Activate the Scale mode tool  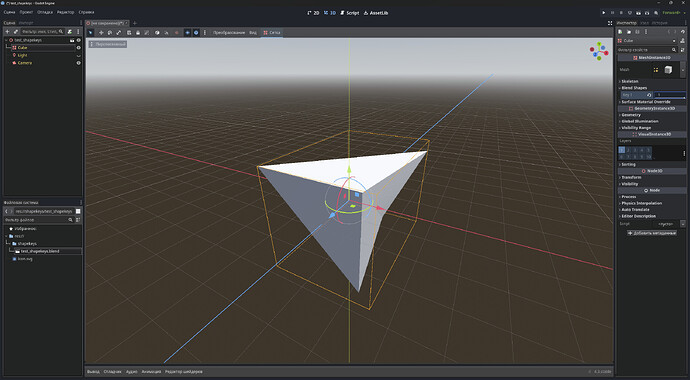click(119, 33)
